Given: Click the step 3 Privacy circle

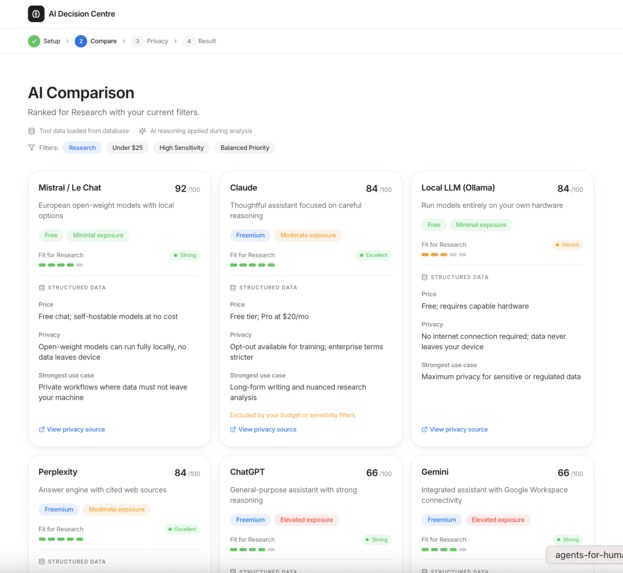Looking at the screenshot, I should click(137, 41).
